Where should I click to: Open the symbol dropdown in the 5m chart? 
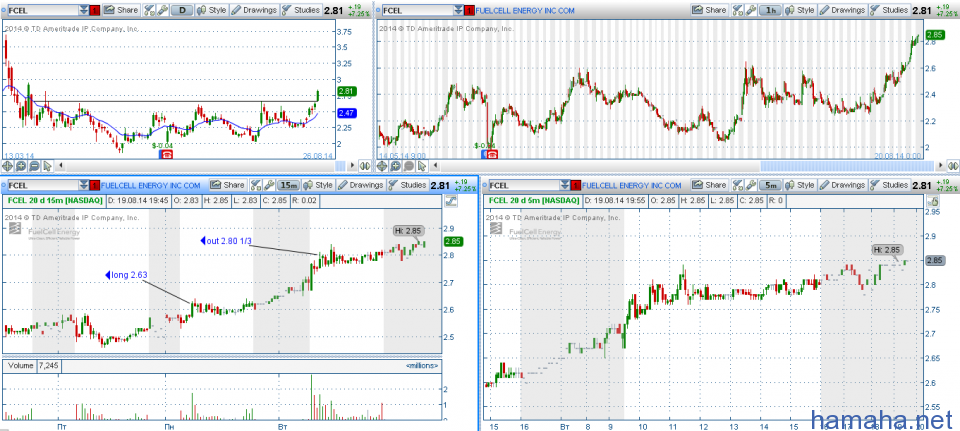click(564, 186)
